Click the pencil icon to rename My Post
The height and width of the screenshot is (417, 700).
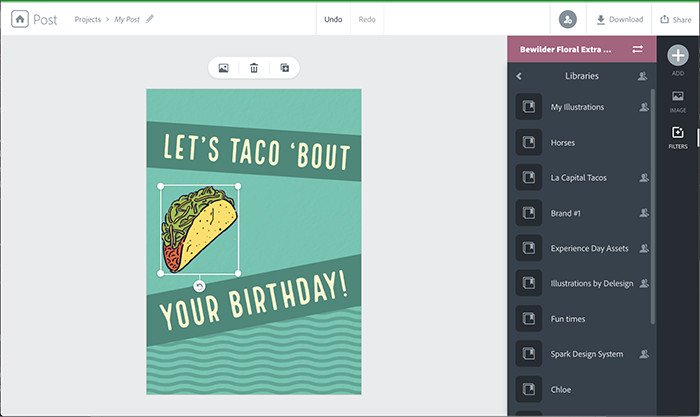pyautogui.click(x=150, y=19)
